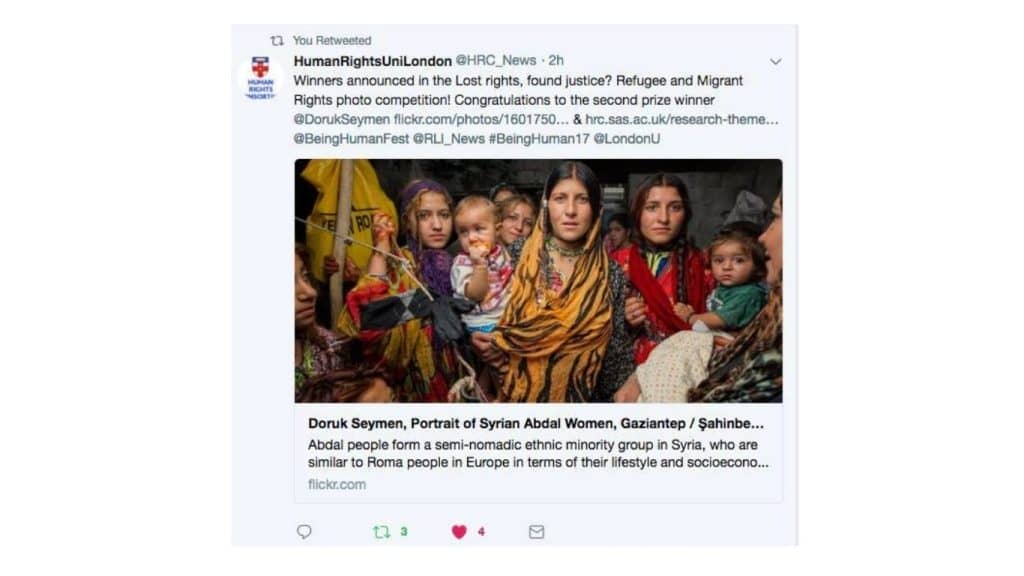Click the @HRC_News handle
1024x576 pixels.
click(x=496, y=61)
